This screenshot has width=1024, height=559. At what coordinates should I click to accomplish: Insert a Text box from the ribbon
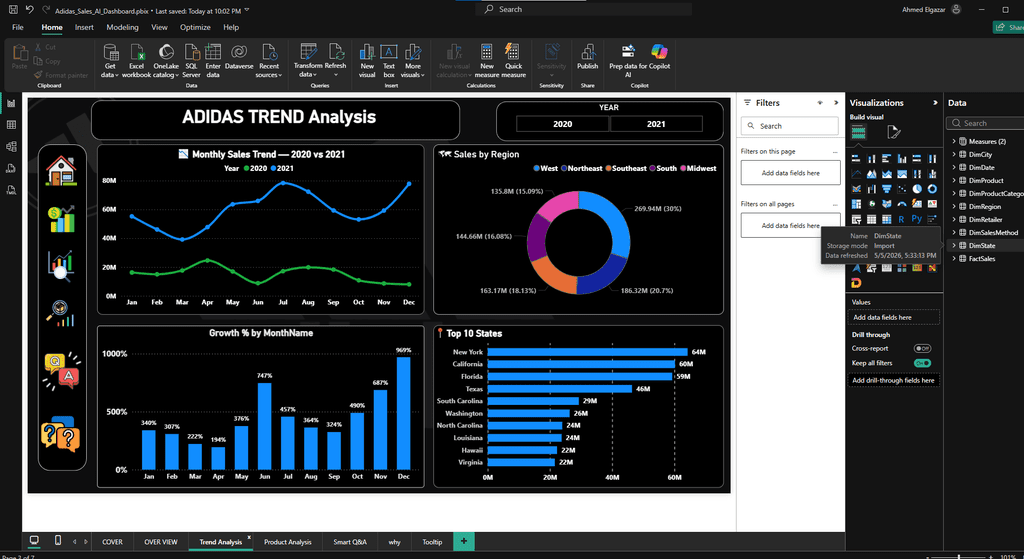pos(389,61)
